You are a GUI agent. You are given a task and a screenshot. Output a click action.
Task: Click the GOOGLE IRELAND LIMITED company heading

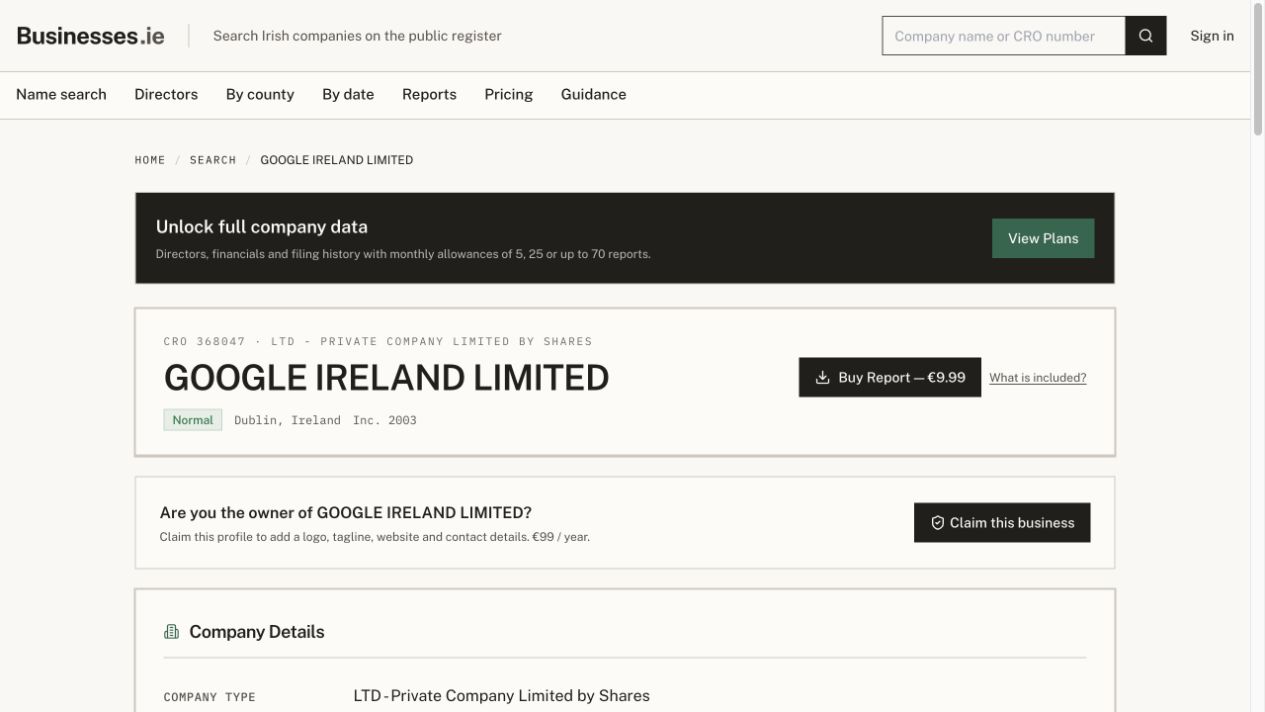click(x=386, y=378)
